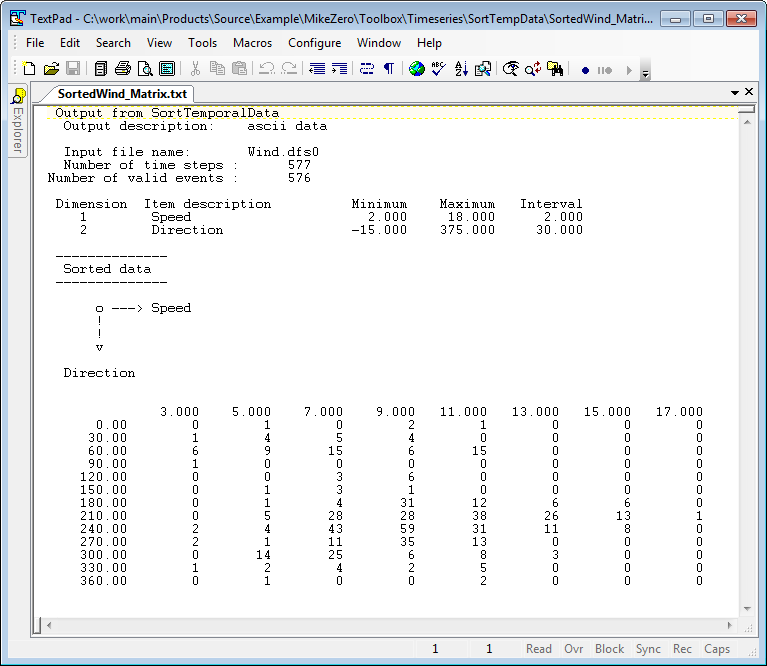Viewport: 767px width, 666px height.
Task: Open the Replace dialog icon
Action: pos(533,69)
